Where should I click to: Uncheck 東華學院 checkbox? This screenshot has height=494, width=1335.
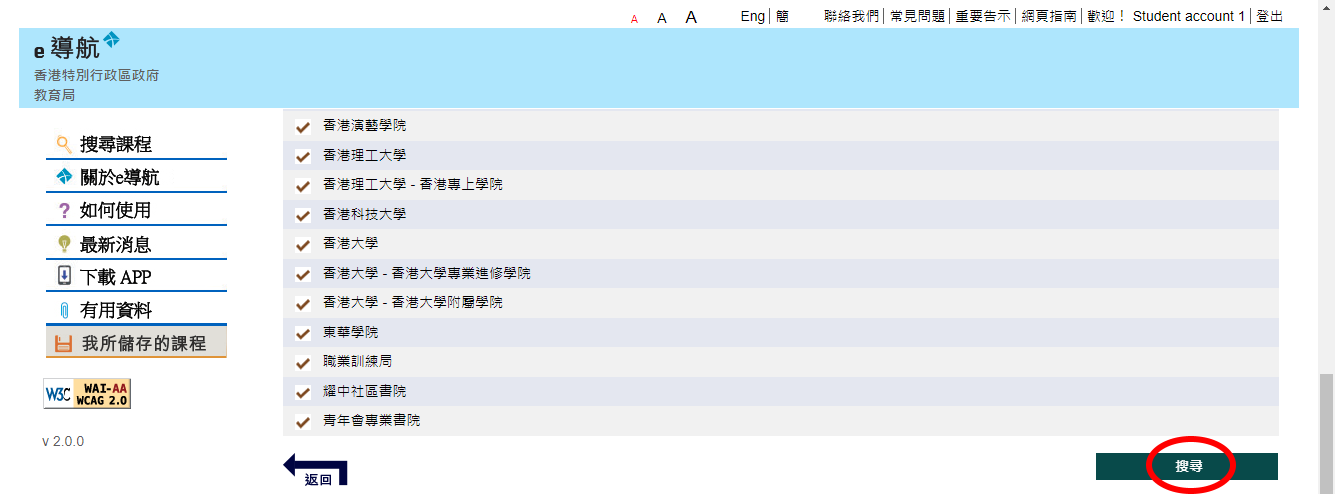(302, 333)
